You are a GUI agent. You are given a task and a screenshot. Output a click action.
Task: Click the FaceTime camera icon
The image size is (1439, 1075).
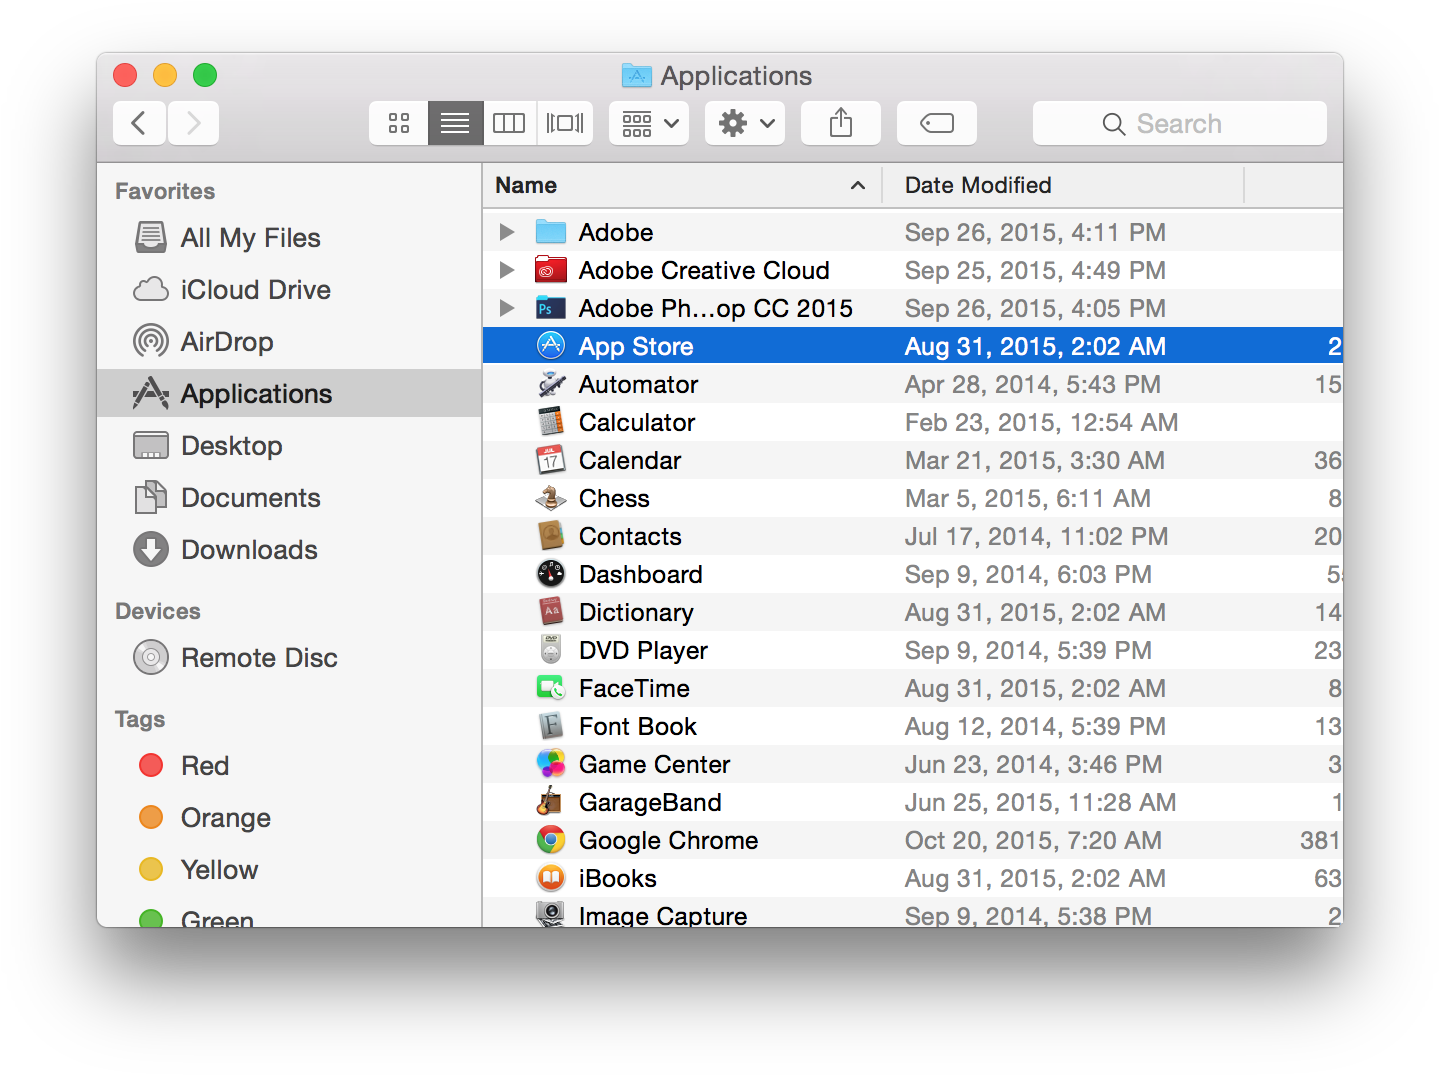click(x=551, y=687)
